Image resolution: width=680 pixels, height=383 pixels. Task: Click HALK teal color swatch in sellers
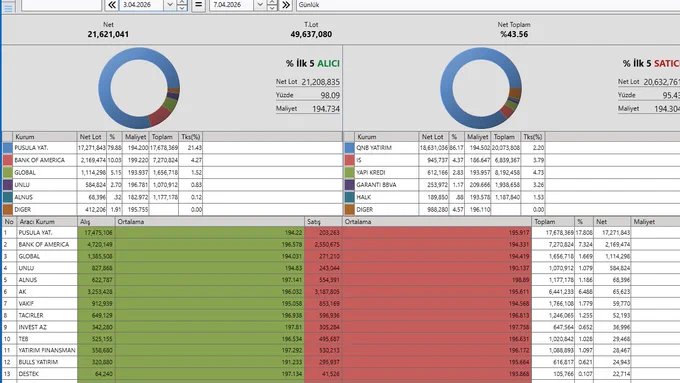pos(350,197)
